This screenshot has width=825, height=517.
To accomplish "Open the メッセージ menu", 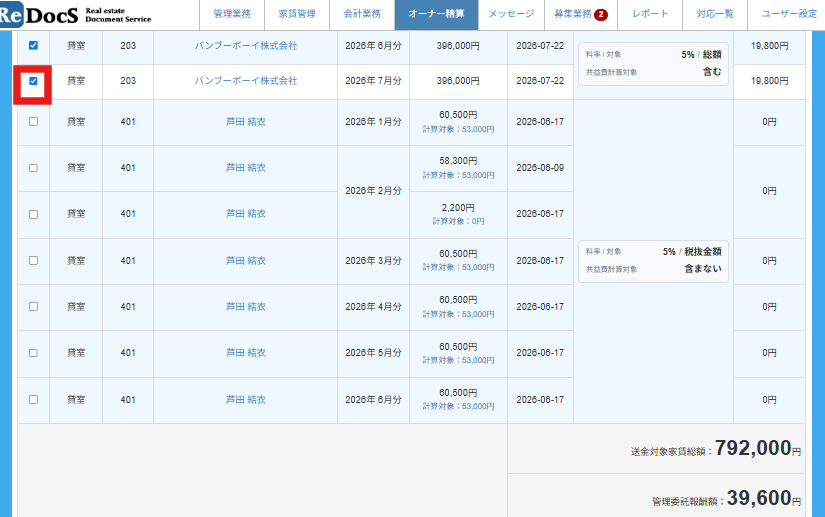I will click(x=511, y=14).
